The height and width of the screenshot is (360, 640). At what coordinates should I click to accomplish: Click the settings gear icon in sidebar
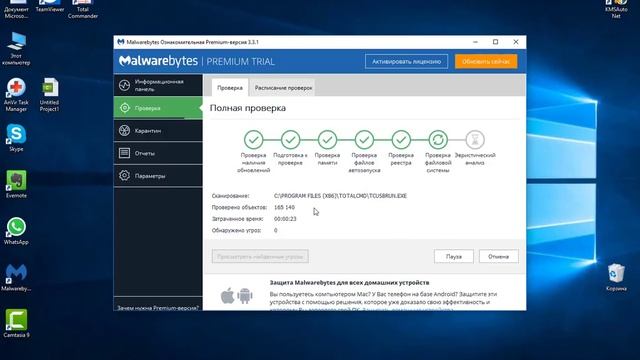tap(124, 176)
